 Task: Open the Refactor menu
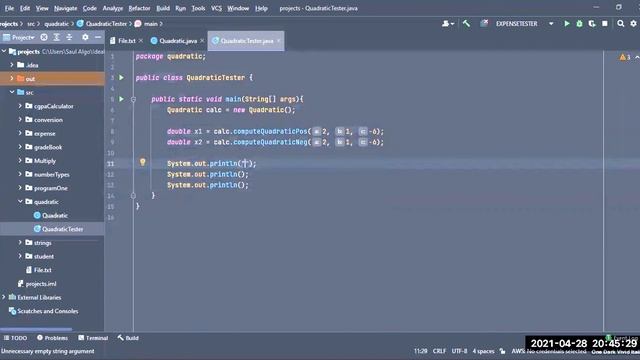pos(139,8)
